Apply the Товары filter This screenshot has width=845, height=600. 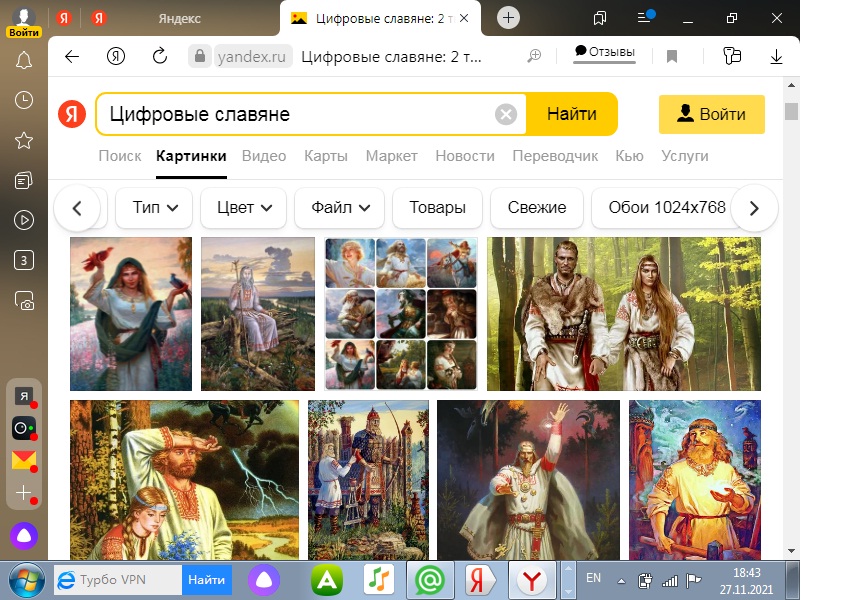coord(438,208)
